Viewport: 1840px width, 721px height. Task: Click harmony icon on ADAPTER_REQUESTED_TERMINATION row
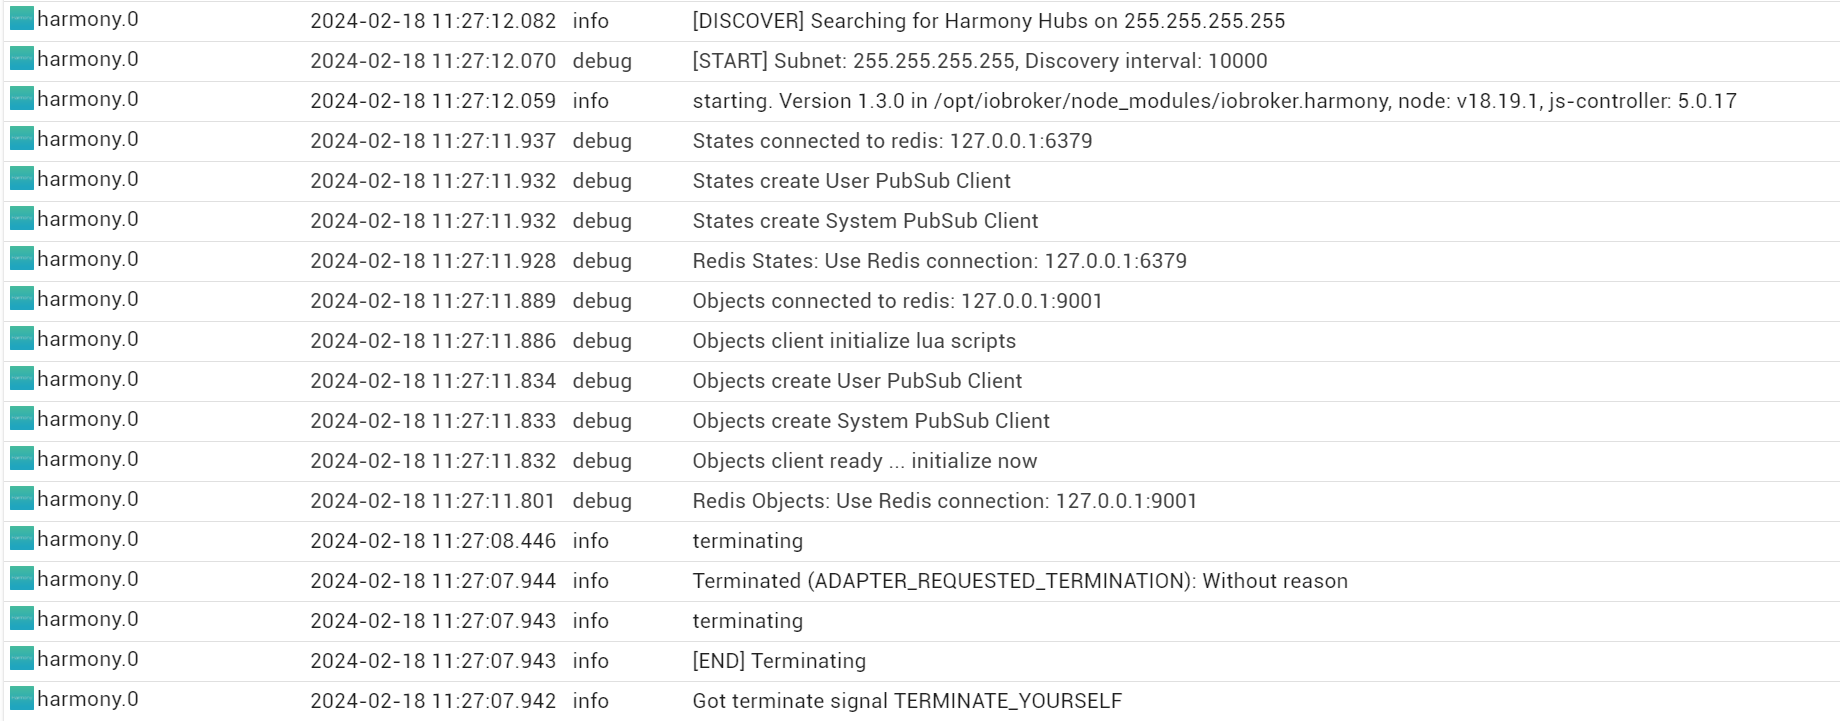point(22,579)
